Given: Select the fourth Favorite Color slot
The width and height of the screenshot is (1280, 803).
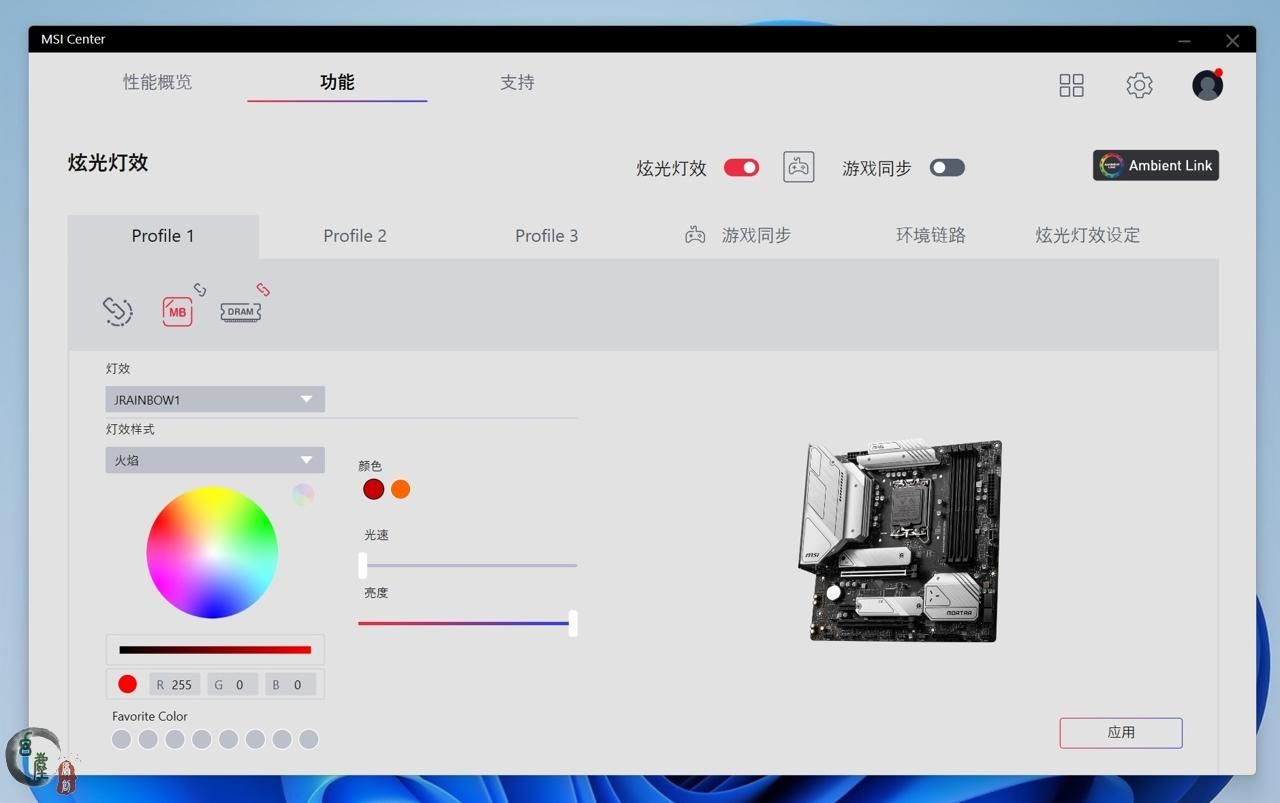Looking at the screenshot, I should point(202,739).
